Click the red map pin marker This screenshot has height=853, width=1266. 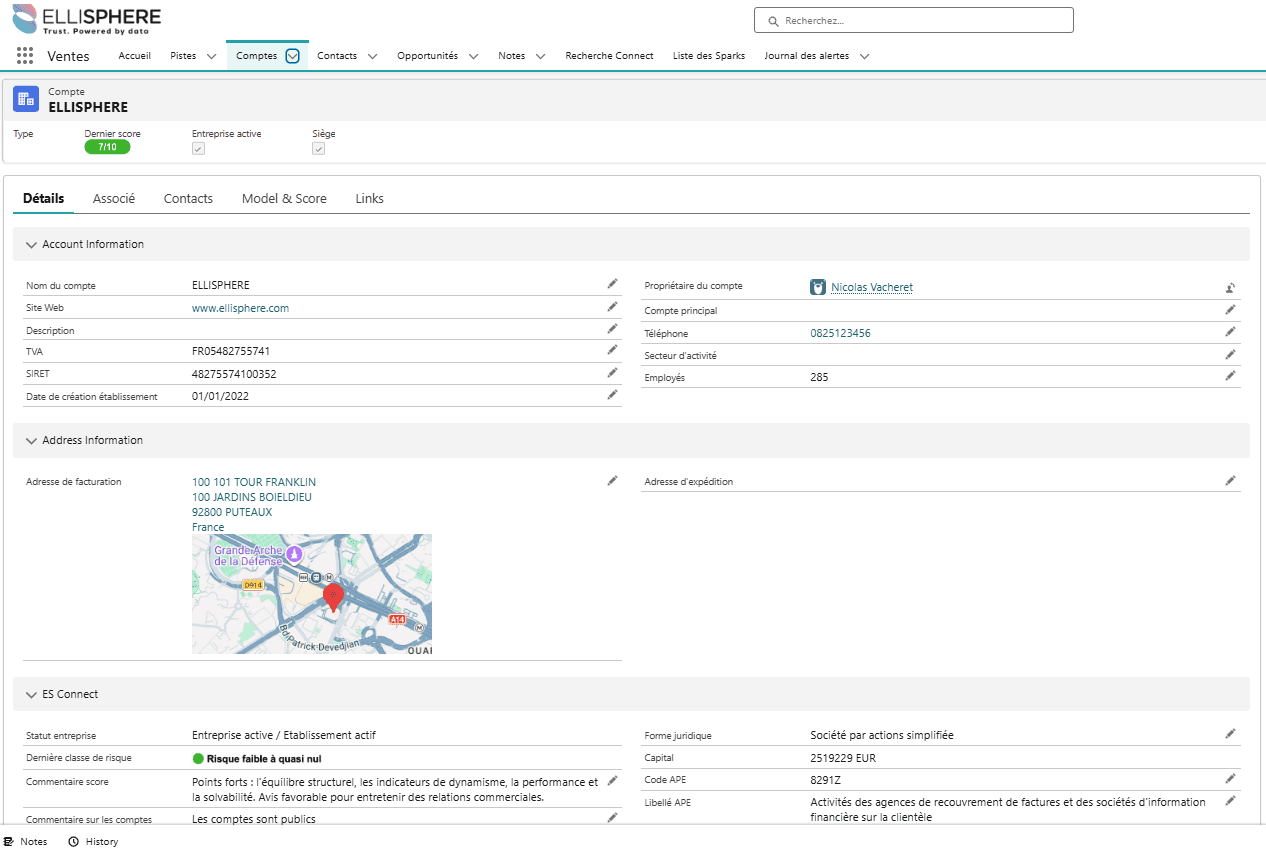click(334, 598)
